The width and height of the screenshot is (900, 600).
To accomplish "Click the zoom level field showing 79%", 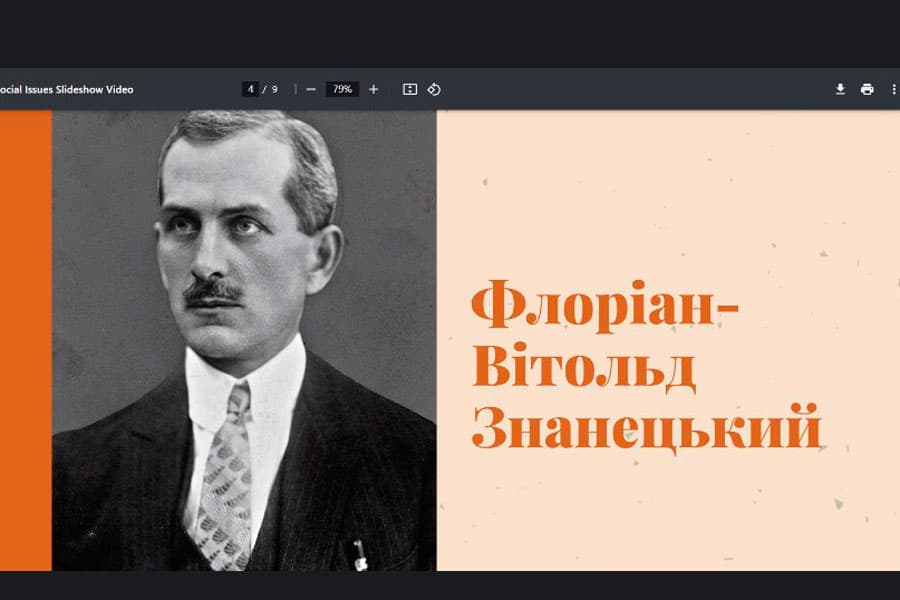I will click(x=342, y=88).
